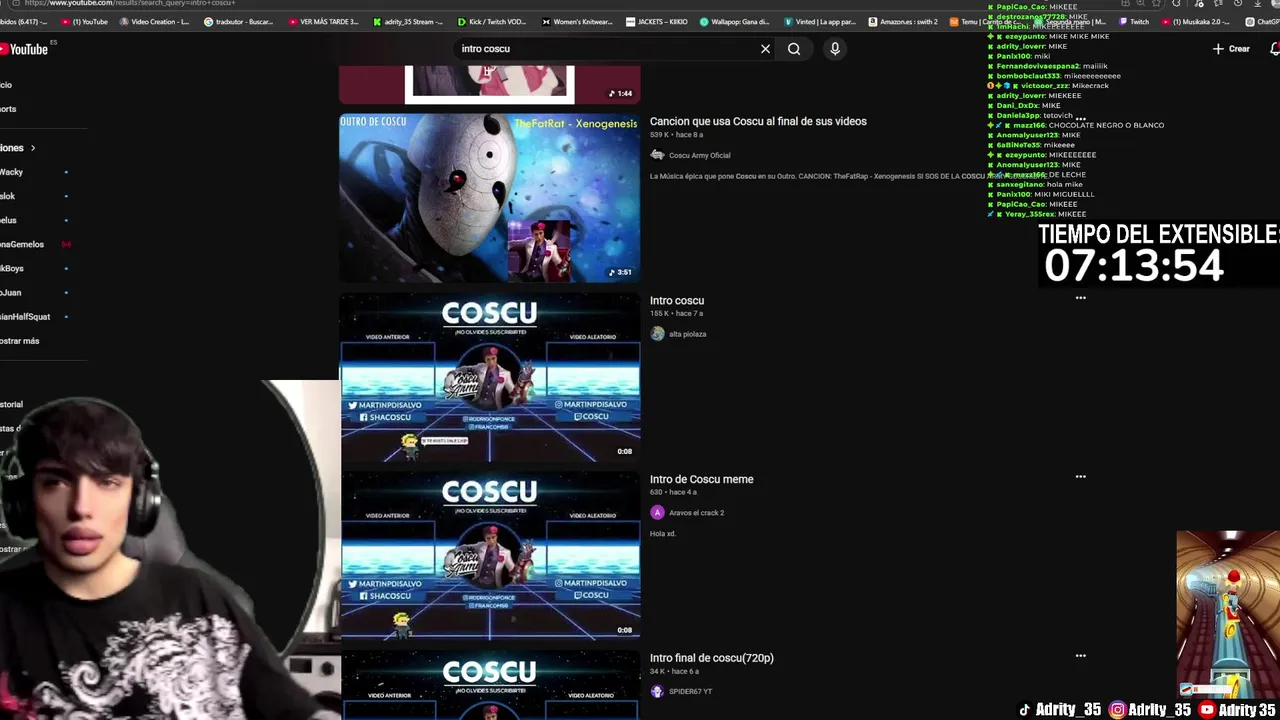This screenshot has width=1280, height=720.
Task: Open video 'Cancion que usa Coscu al final de sus videos'
Action: (x=758, y=121)
